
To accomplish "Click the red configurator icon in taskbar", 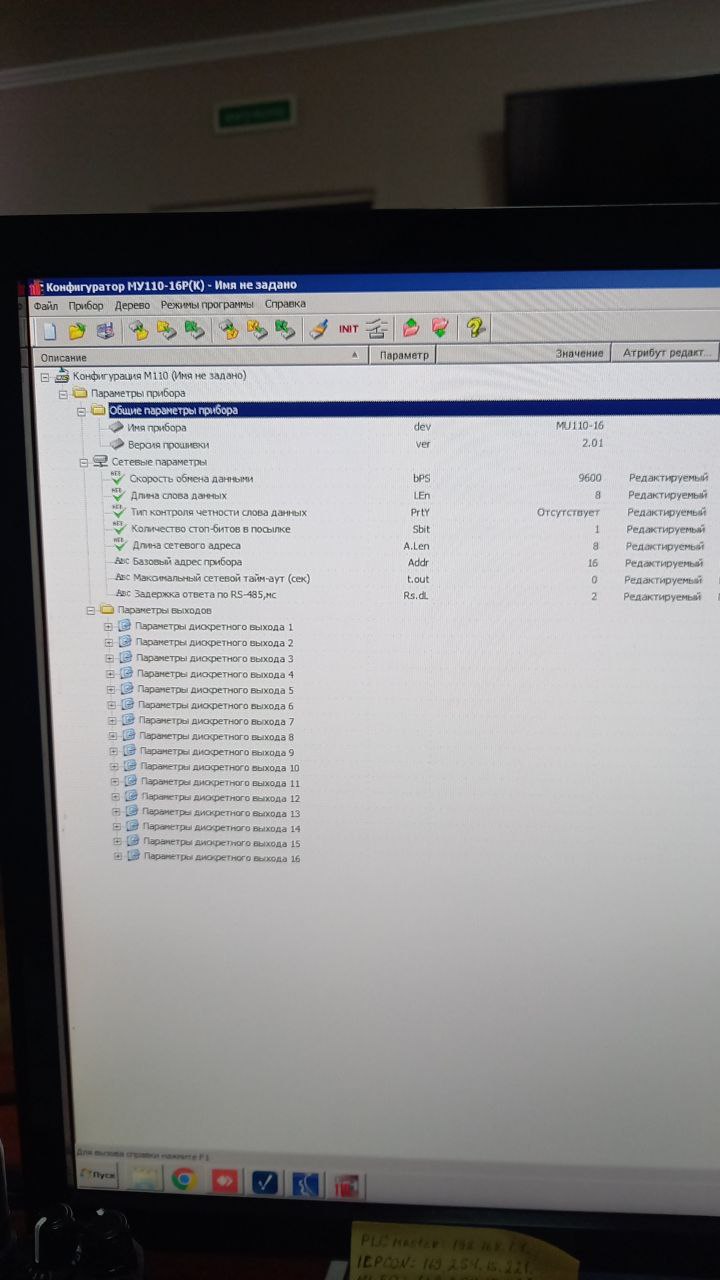I will tap(346, 1186).
